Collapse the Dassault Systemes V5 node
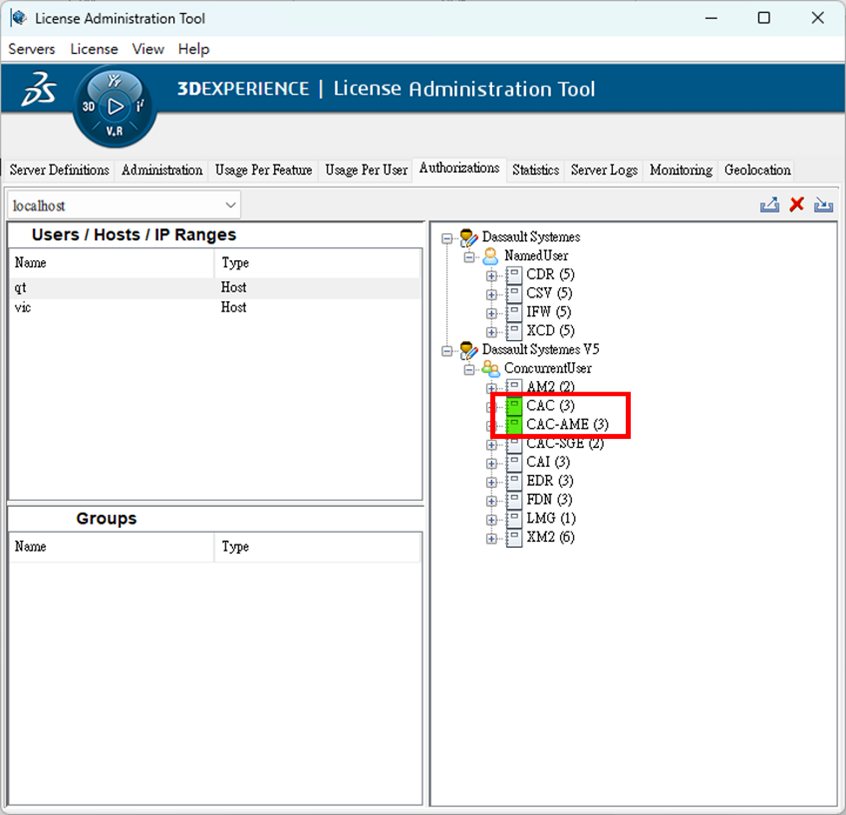Viewport: 846px width, 815px height. pos(447,351)
